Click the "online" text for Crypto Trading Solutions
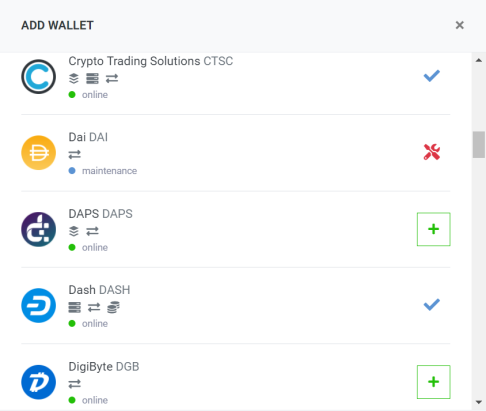The height and width of the screenshot is (411, 486). 95,95
